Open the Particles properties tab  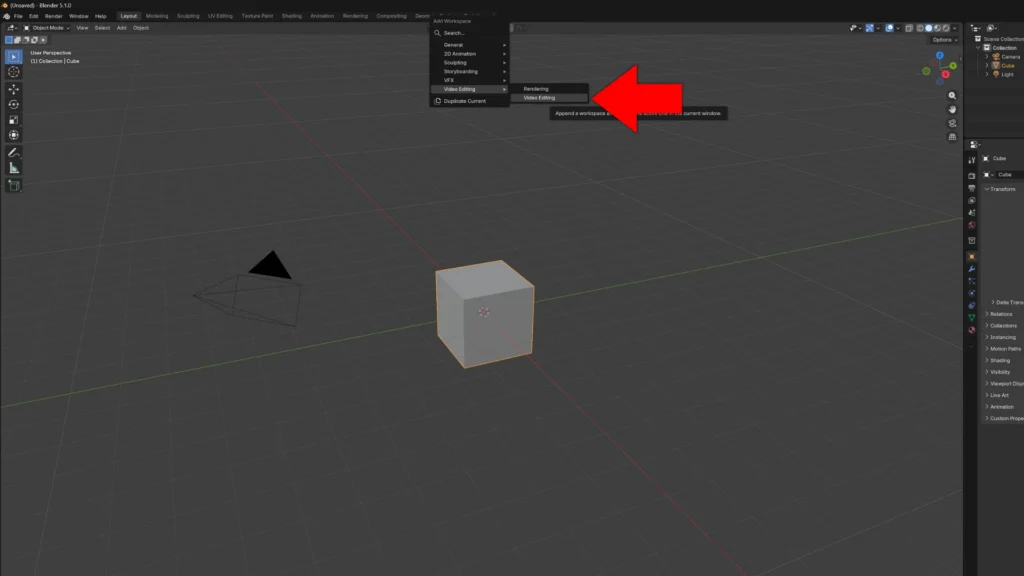click(972, 281)
